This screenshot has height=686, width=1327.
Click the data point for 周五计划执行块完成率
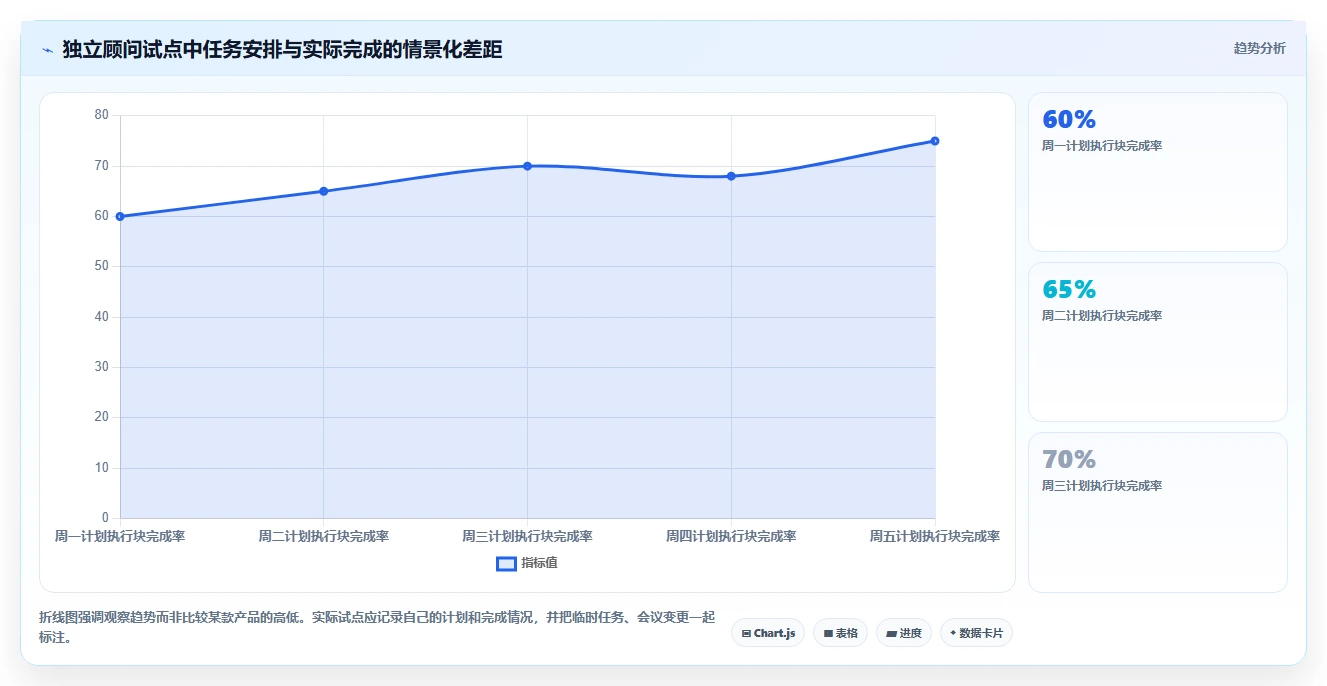click(935, 141)
